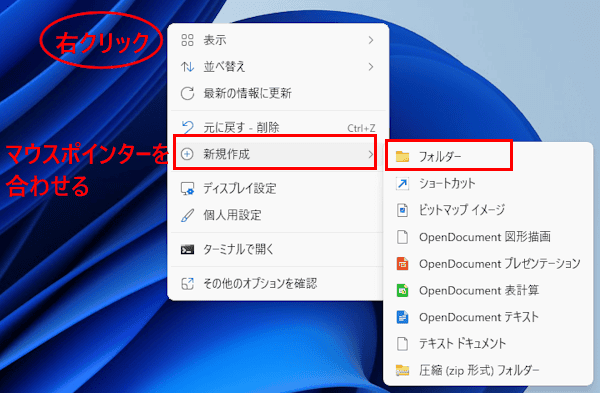Click the plus icon beside 新規作成

point(187,154)
